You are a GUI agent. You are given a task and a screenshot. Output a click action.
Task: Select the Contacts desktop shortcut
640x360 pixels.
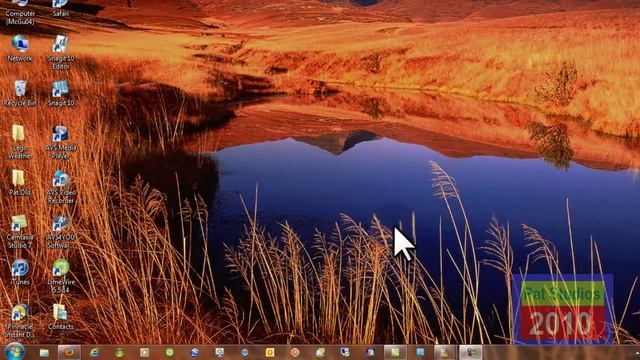point(61,317)
